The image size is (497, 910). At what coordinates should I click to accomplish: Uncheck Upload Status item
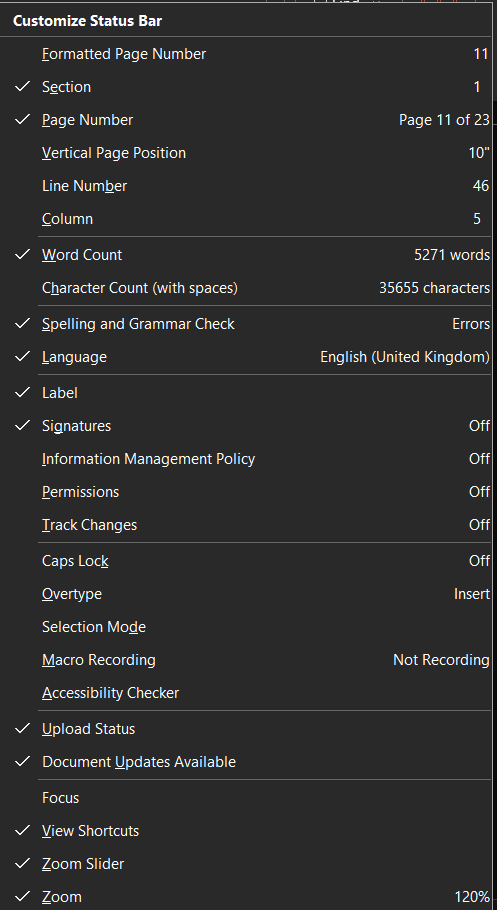(246, 730)
